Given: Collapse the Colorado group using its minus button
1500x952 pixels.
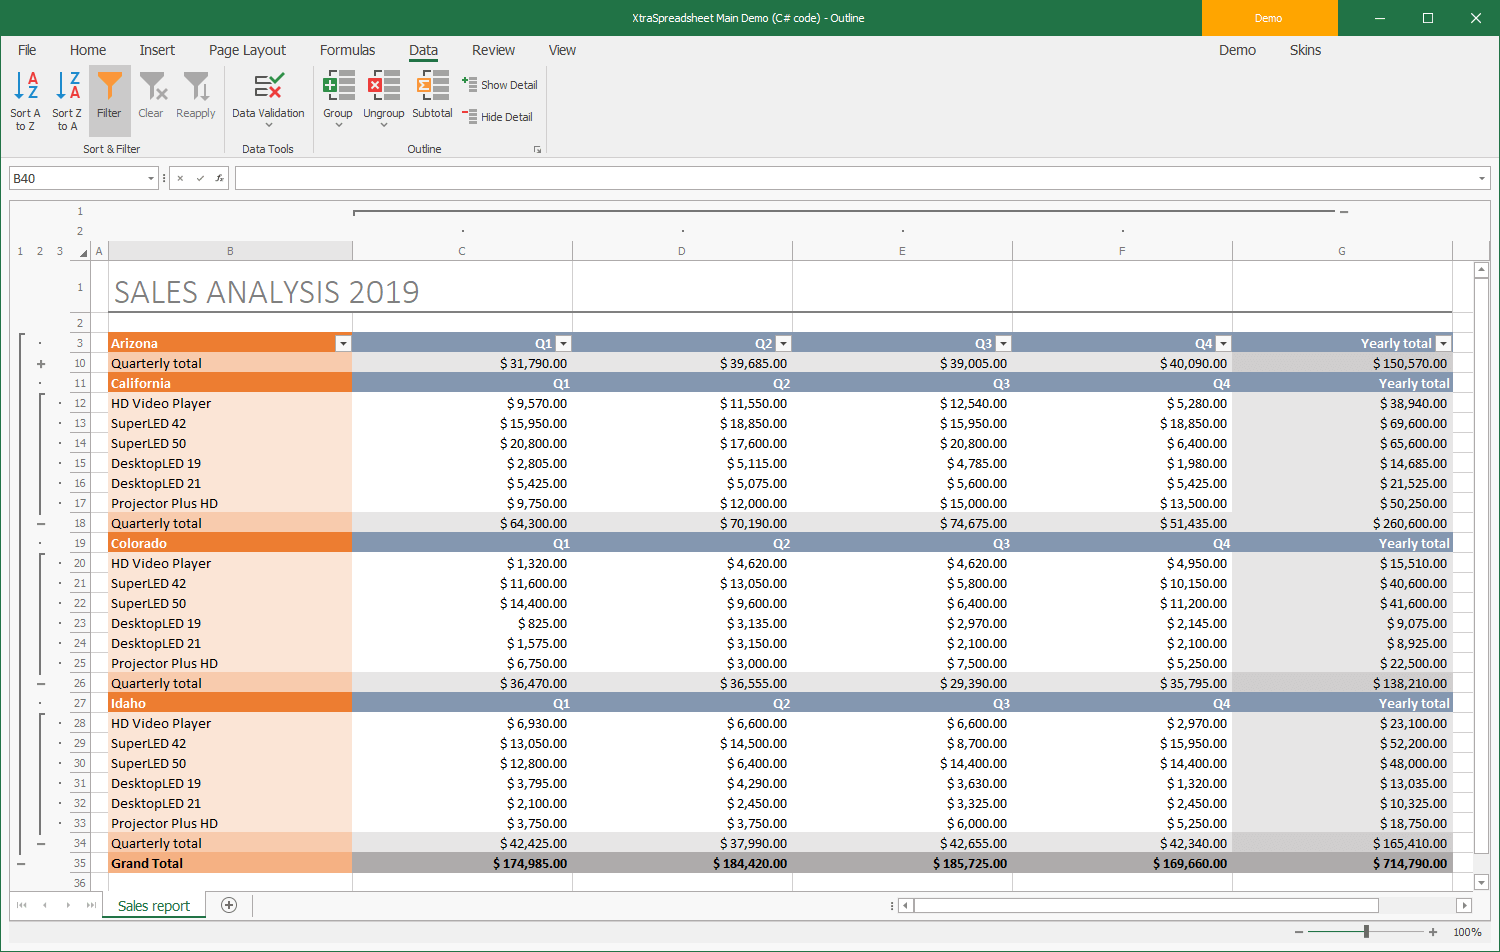Looking at the screenshot, I should coord(40,683).
